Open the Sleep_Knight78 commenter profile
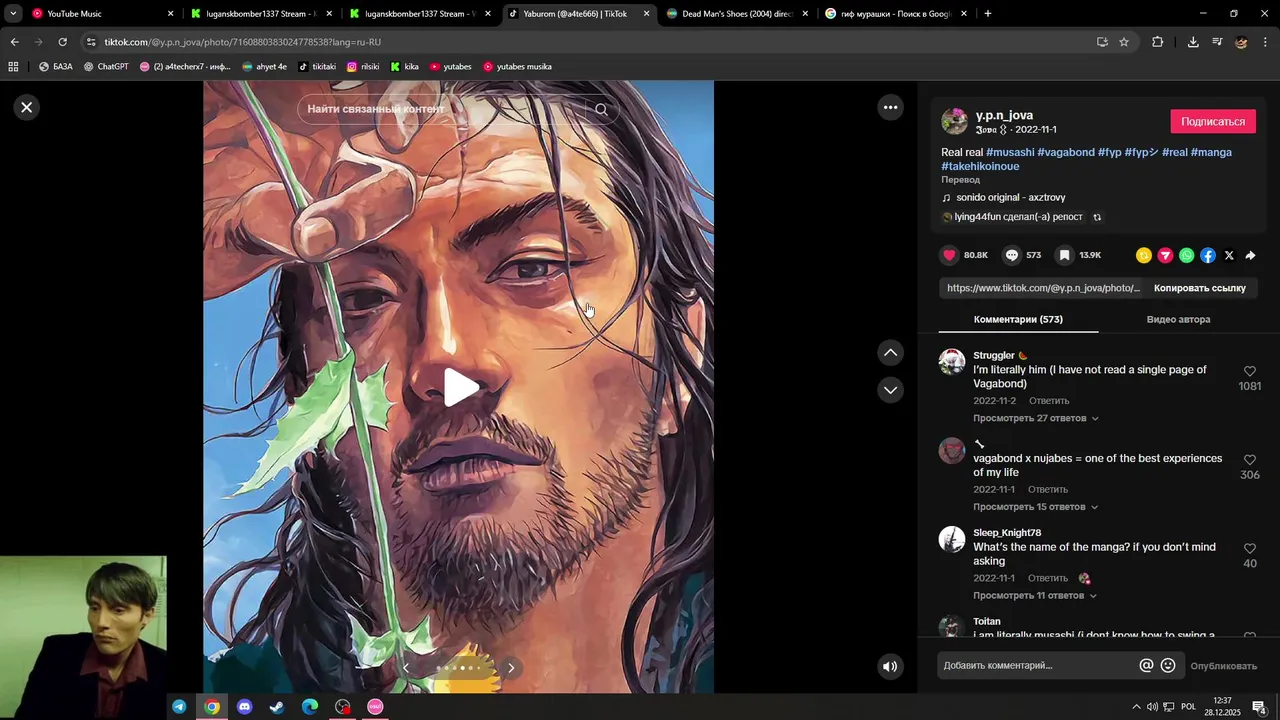Screen dimensions: 1280x720 tap(1007, 533)
